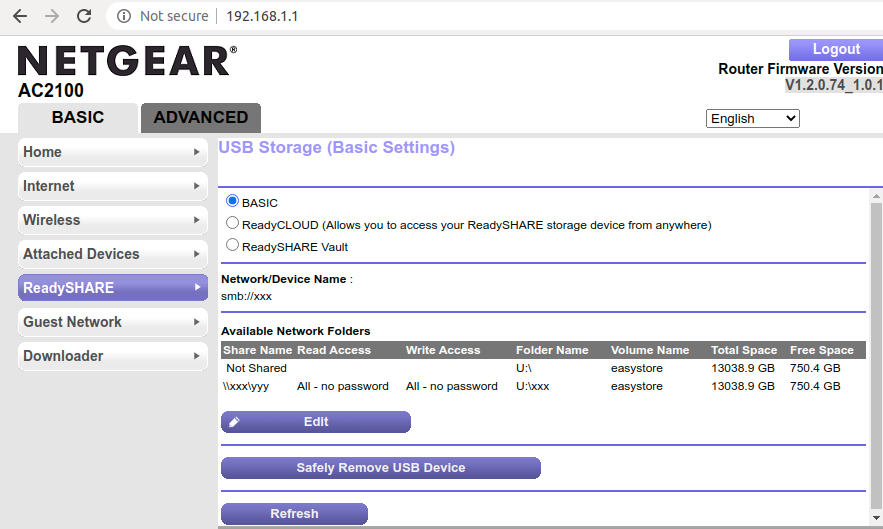Click the Refresh button
883x529 pixels.
click(294, 513)
